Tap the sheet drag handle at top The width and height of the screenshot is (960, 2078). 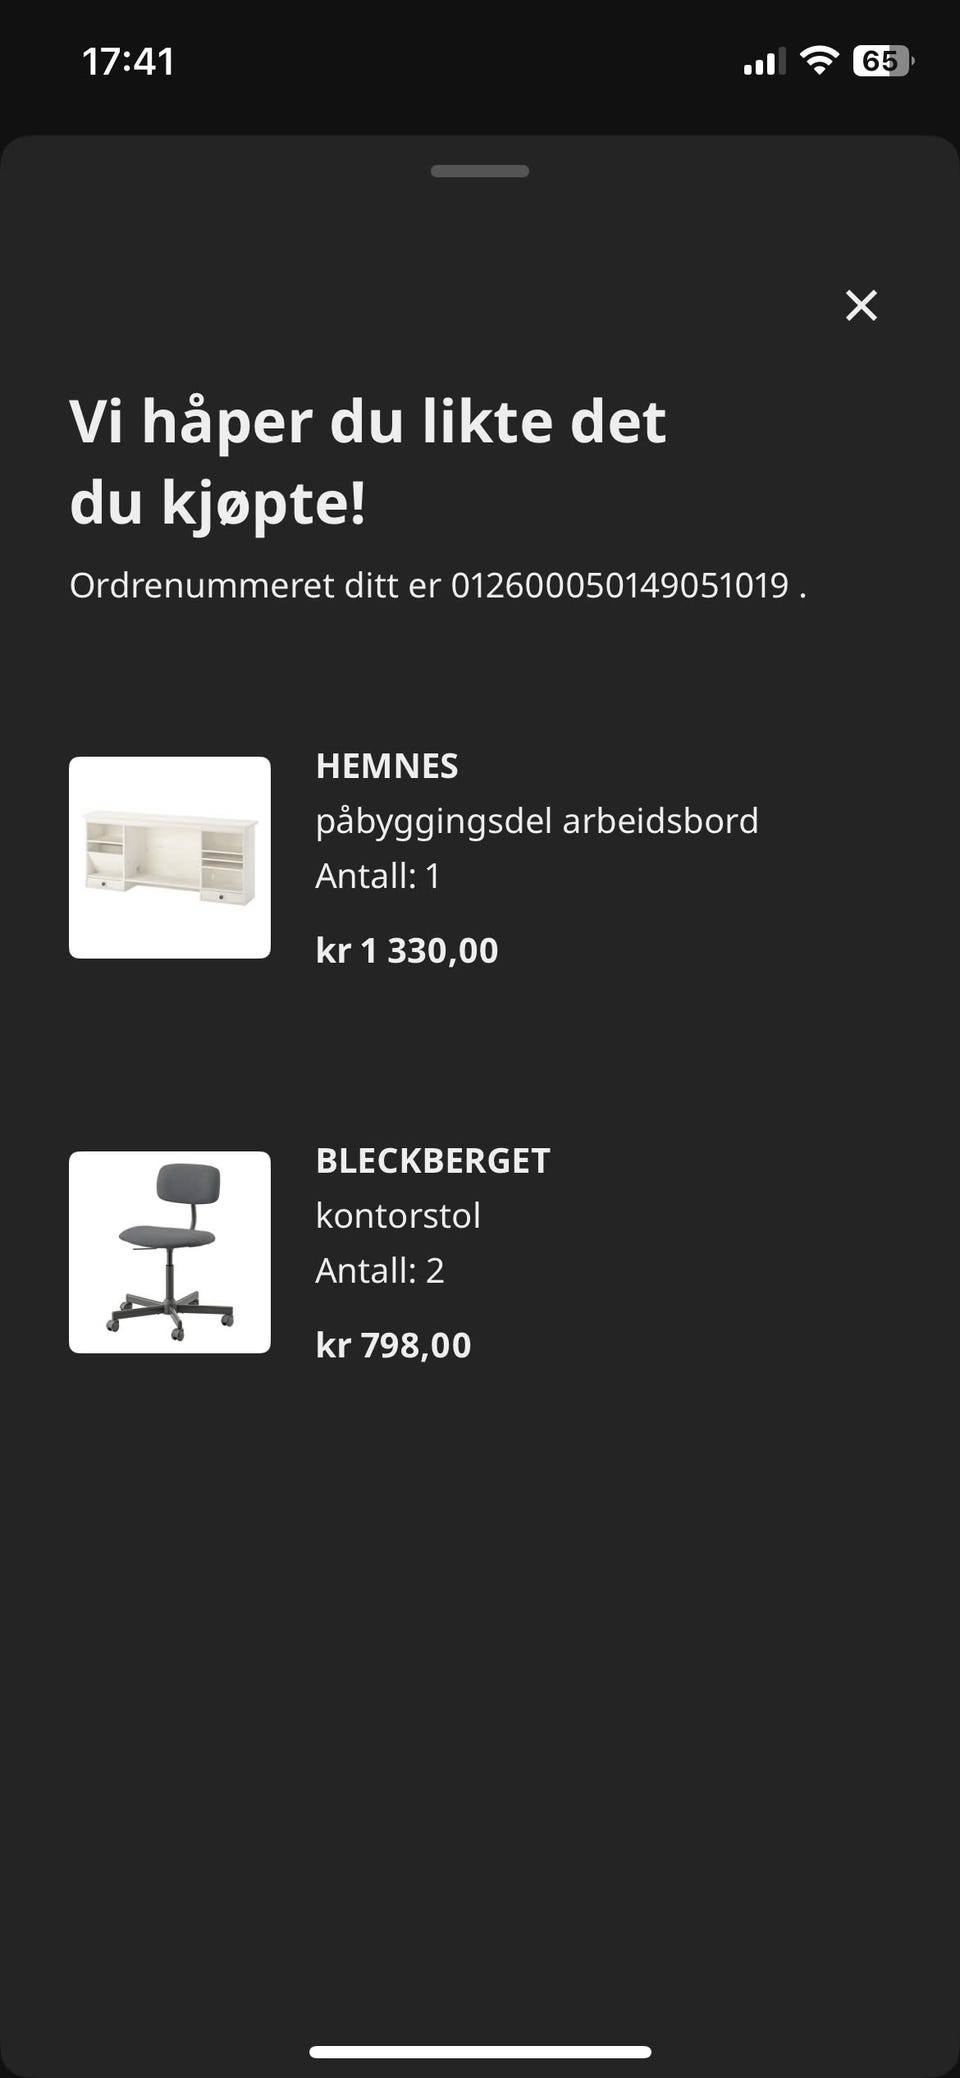480,171
